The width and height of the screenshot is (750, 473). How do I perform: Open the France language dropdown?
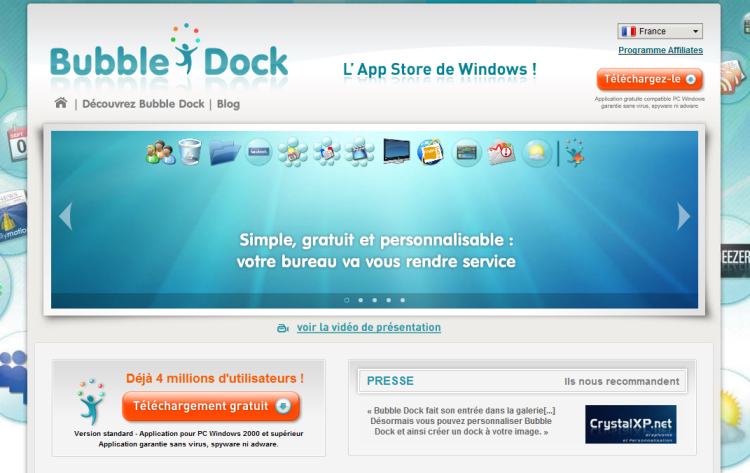pos(660,31)
